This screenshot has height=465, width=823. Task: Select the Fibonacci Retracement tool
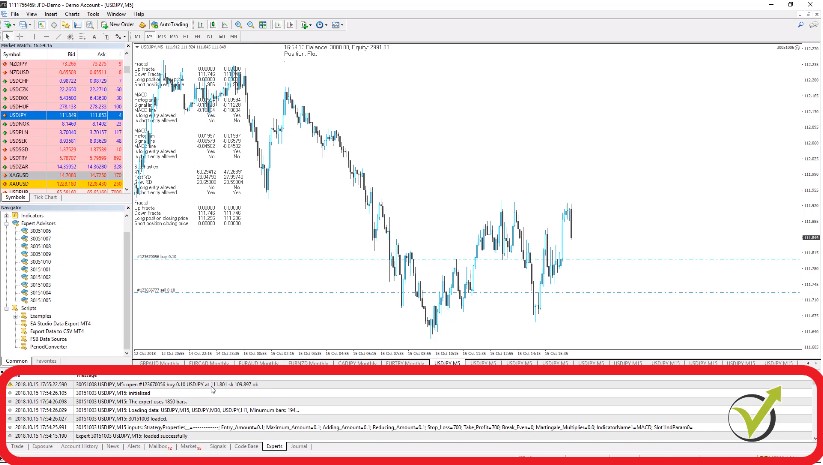(82, 37)
